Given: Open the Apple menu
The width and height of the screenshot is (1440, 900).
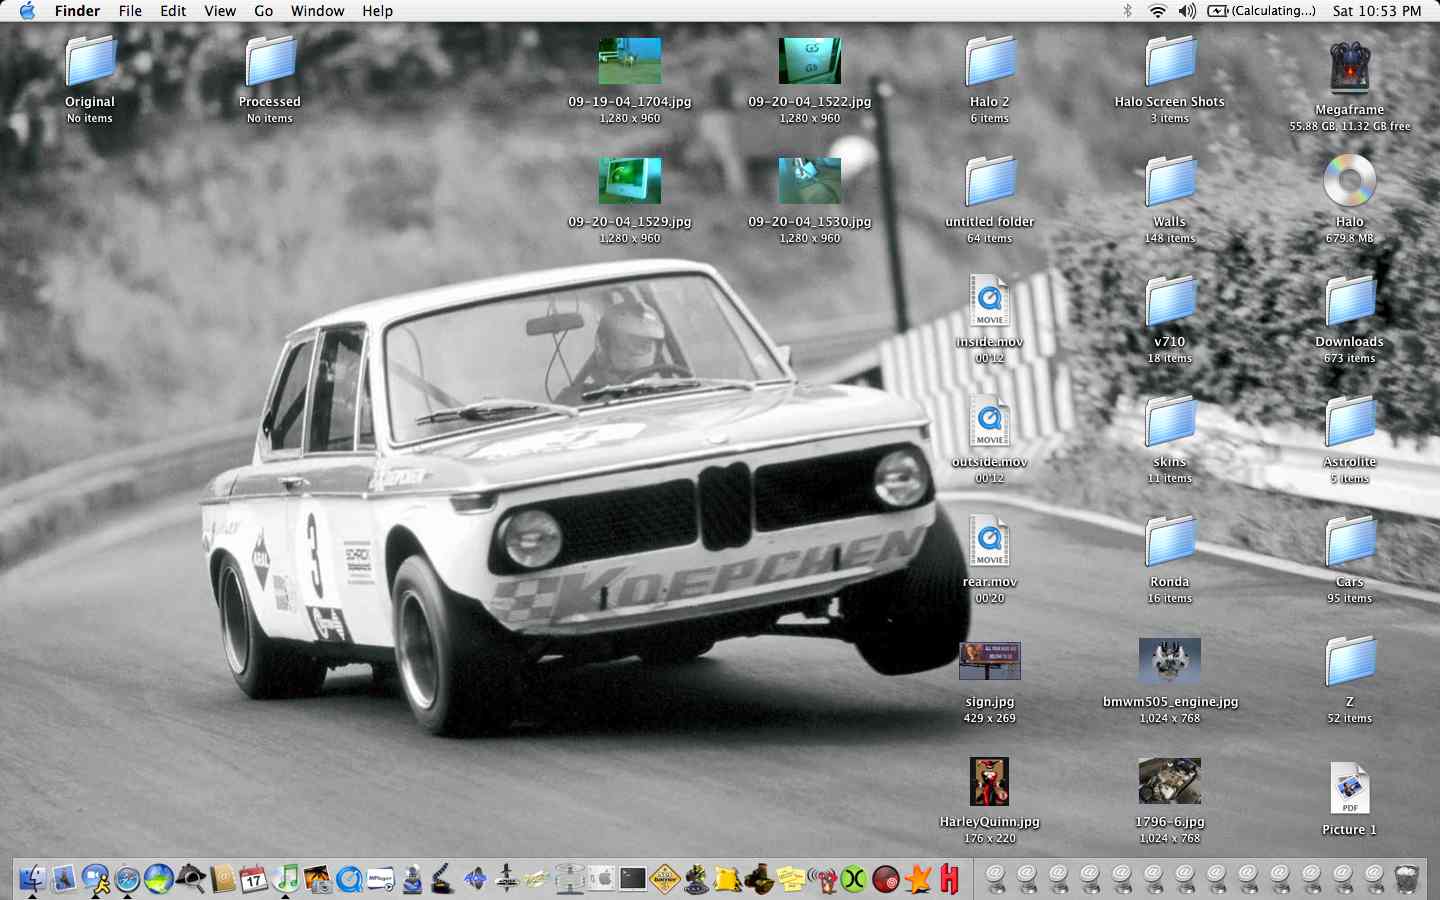Looking at the screenshot, I should [x=27, y=11].
